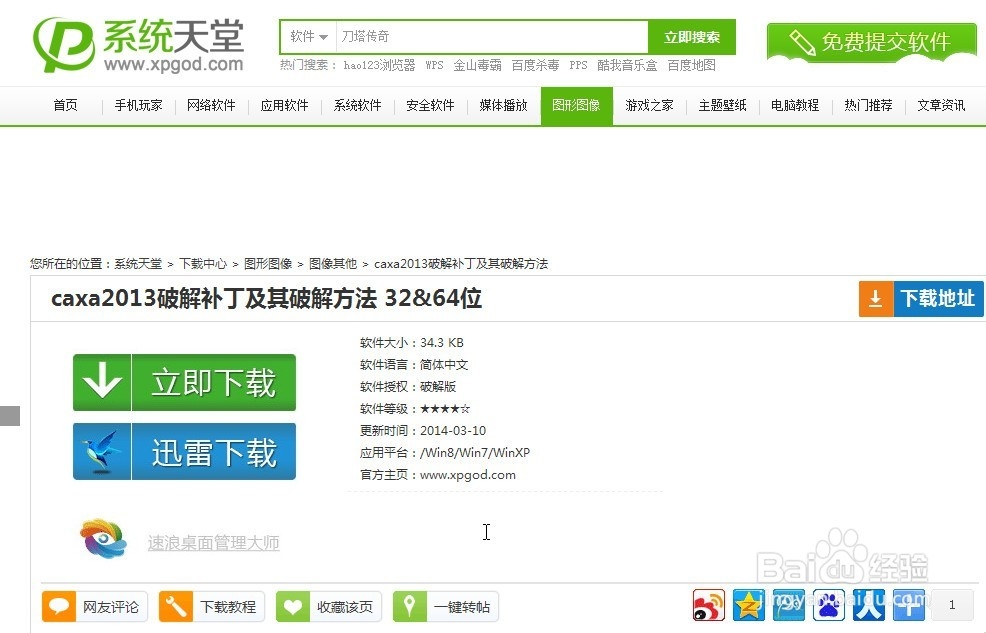986x633 pixels.
Task: Open the 游戏之家 navigation item
Action: click(x=650, y=105)
